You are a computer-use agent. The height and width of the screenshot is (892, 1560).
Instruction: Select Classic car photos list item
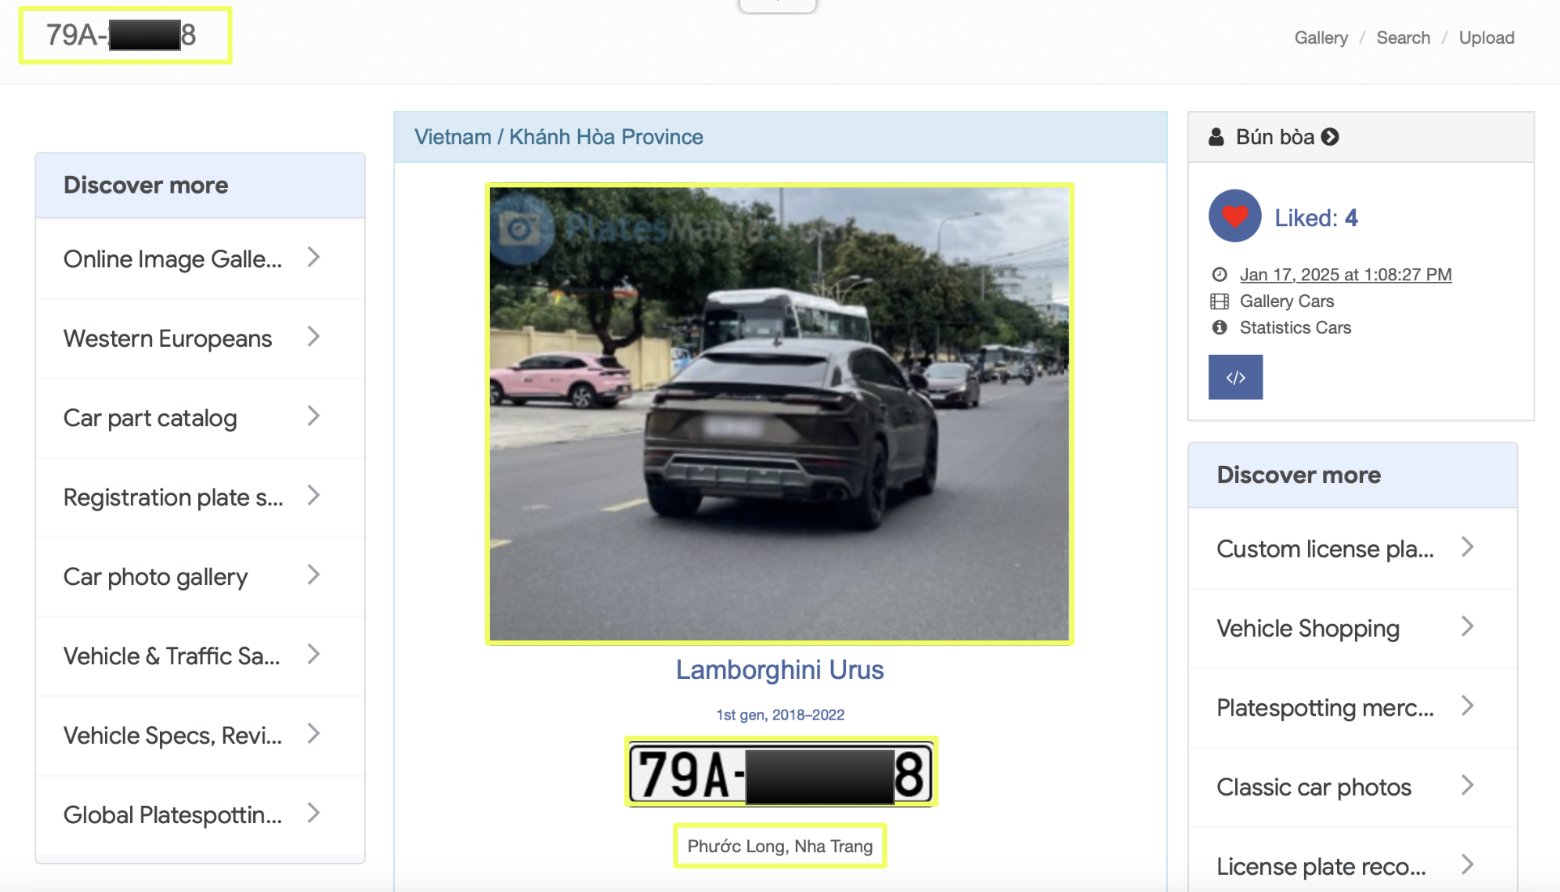click(x=1353, y=787)
